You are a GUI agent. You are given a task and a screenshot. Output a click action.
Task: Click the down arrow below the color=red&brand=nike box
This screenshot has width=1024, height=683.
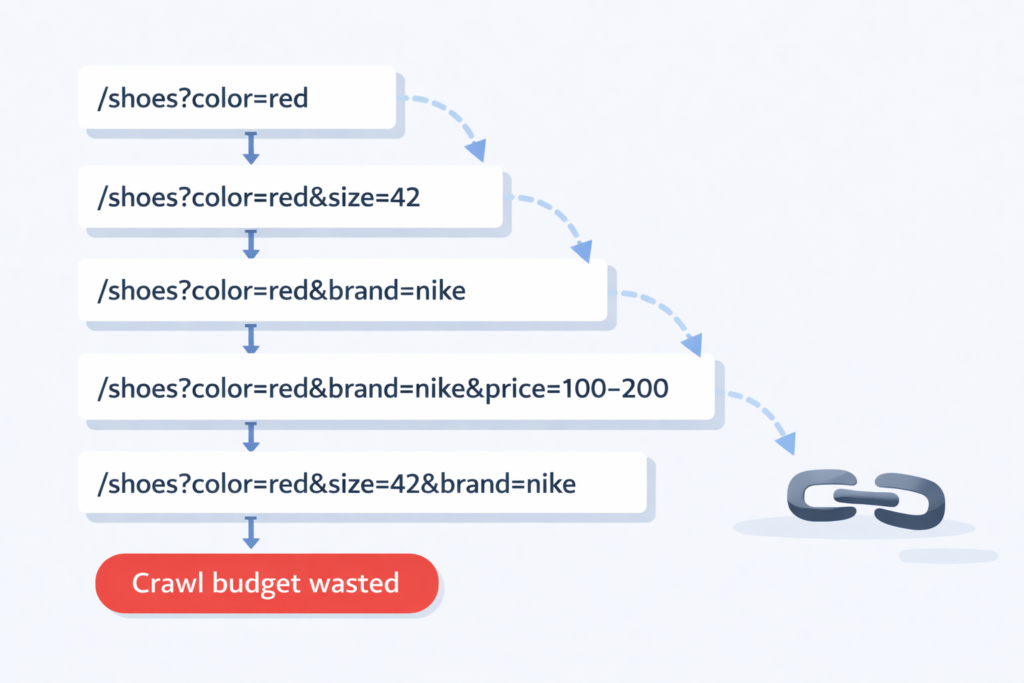251,338
